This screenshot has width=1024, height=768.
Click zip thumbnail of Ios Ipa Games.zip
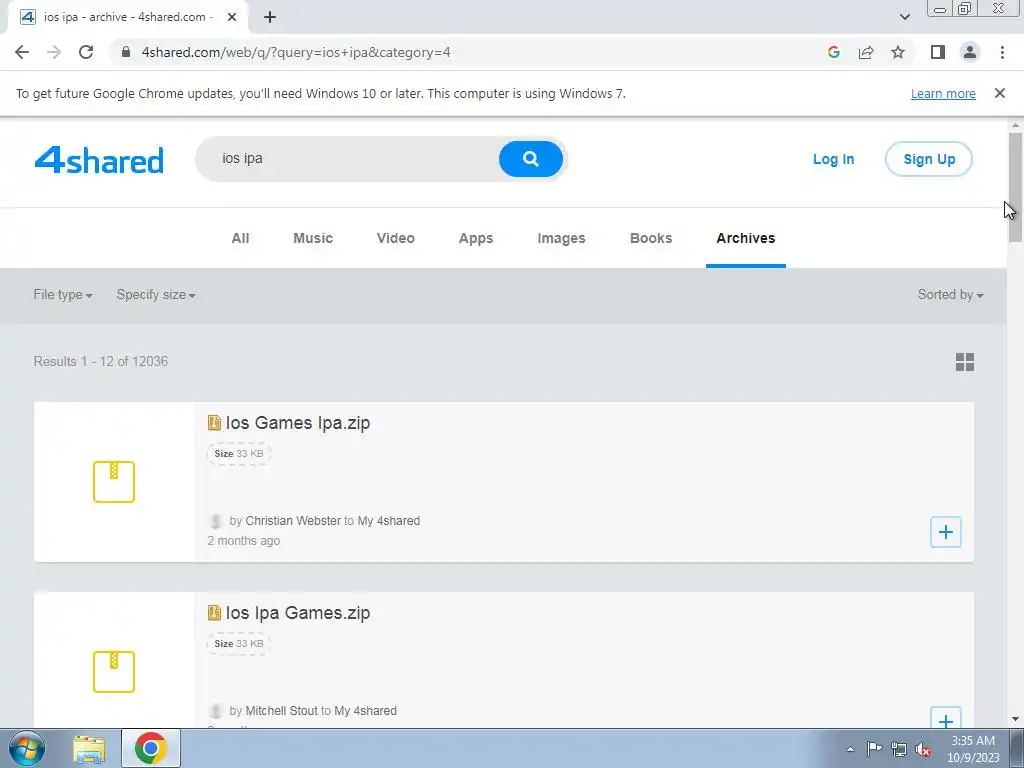(x=114, y=671)
